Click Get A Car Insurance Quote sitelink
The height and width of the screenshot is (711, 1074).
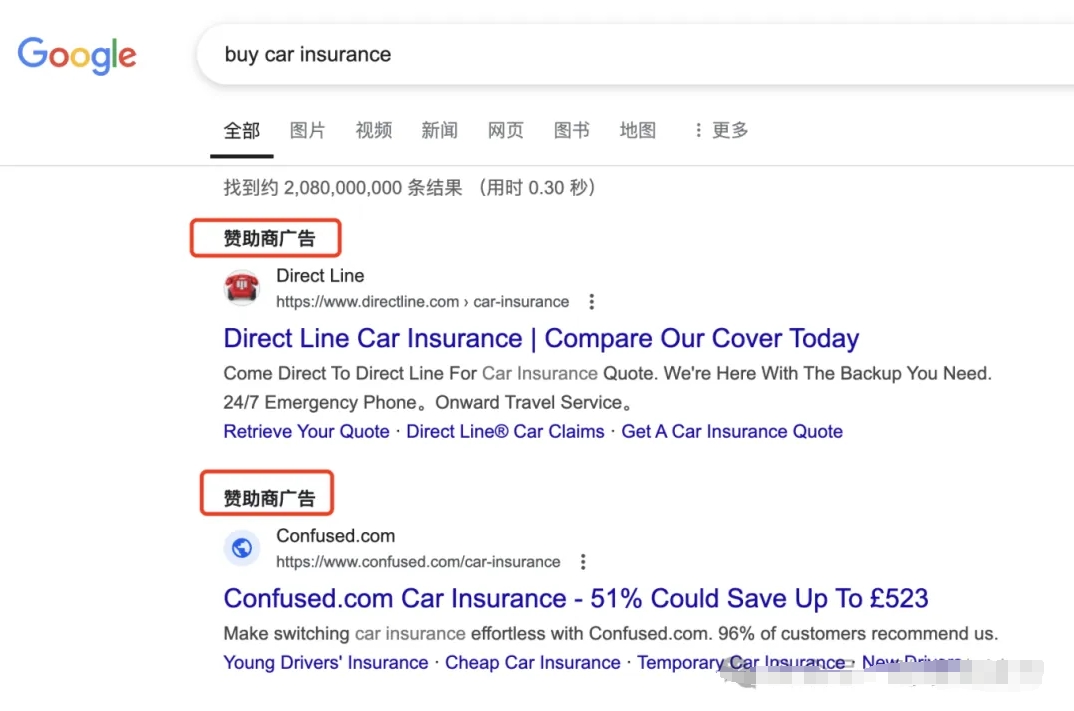732,431
